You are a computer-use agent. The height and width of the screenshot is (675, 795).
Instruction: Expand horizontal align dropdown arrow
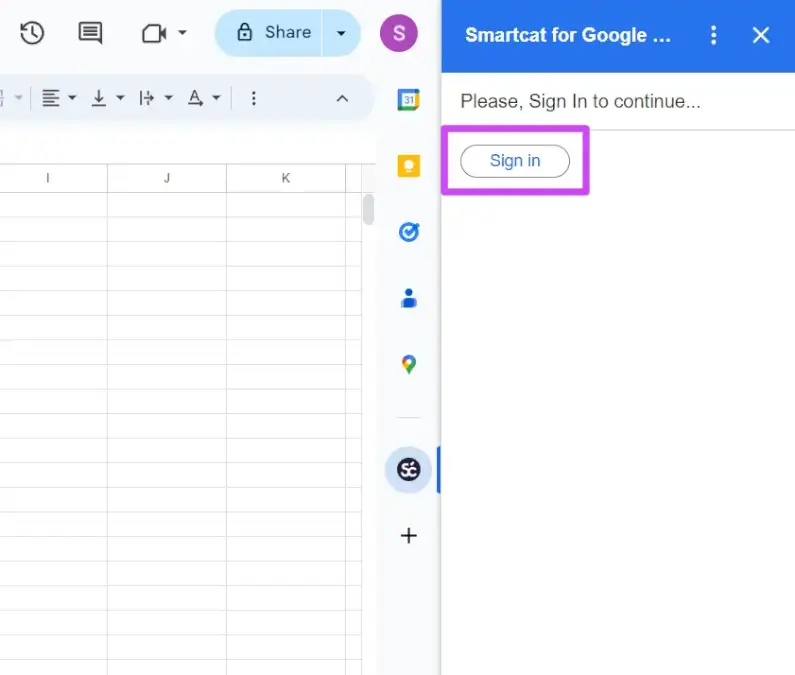tap(72, 97)
